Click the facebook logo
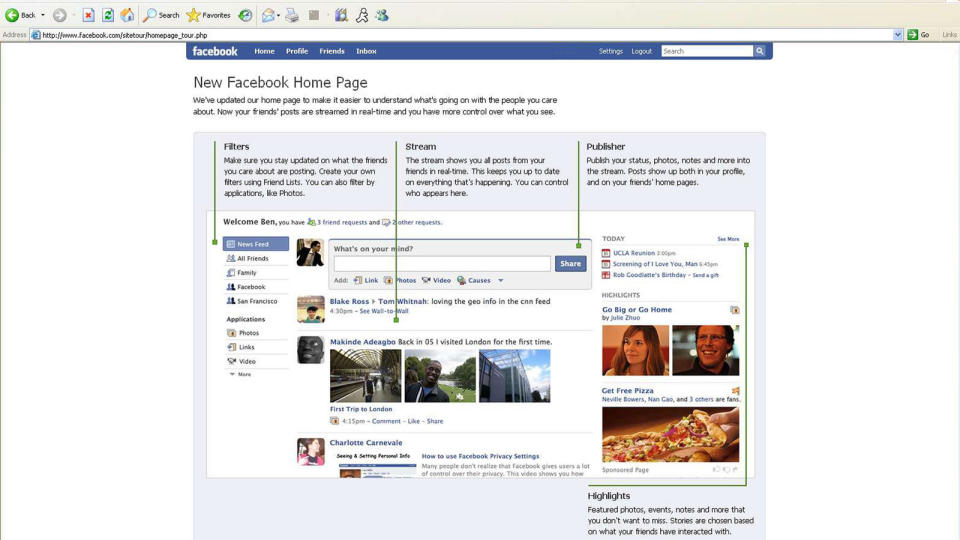The height and width of the screenshot is (540, 960). [215, 51]
